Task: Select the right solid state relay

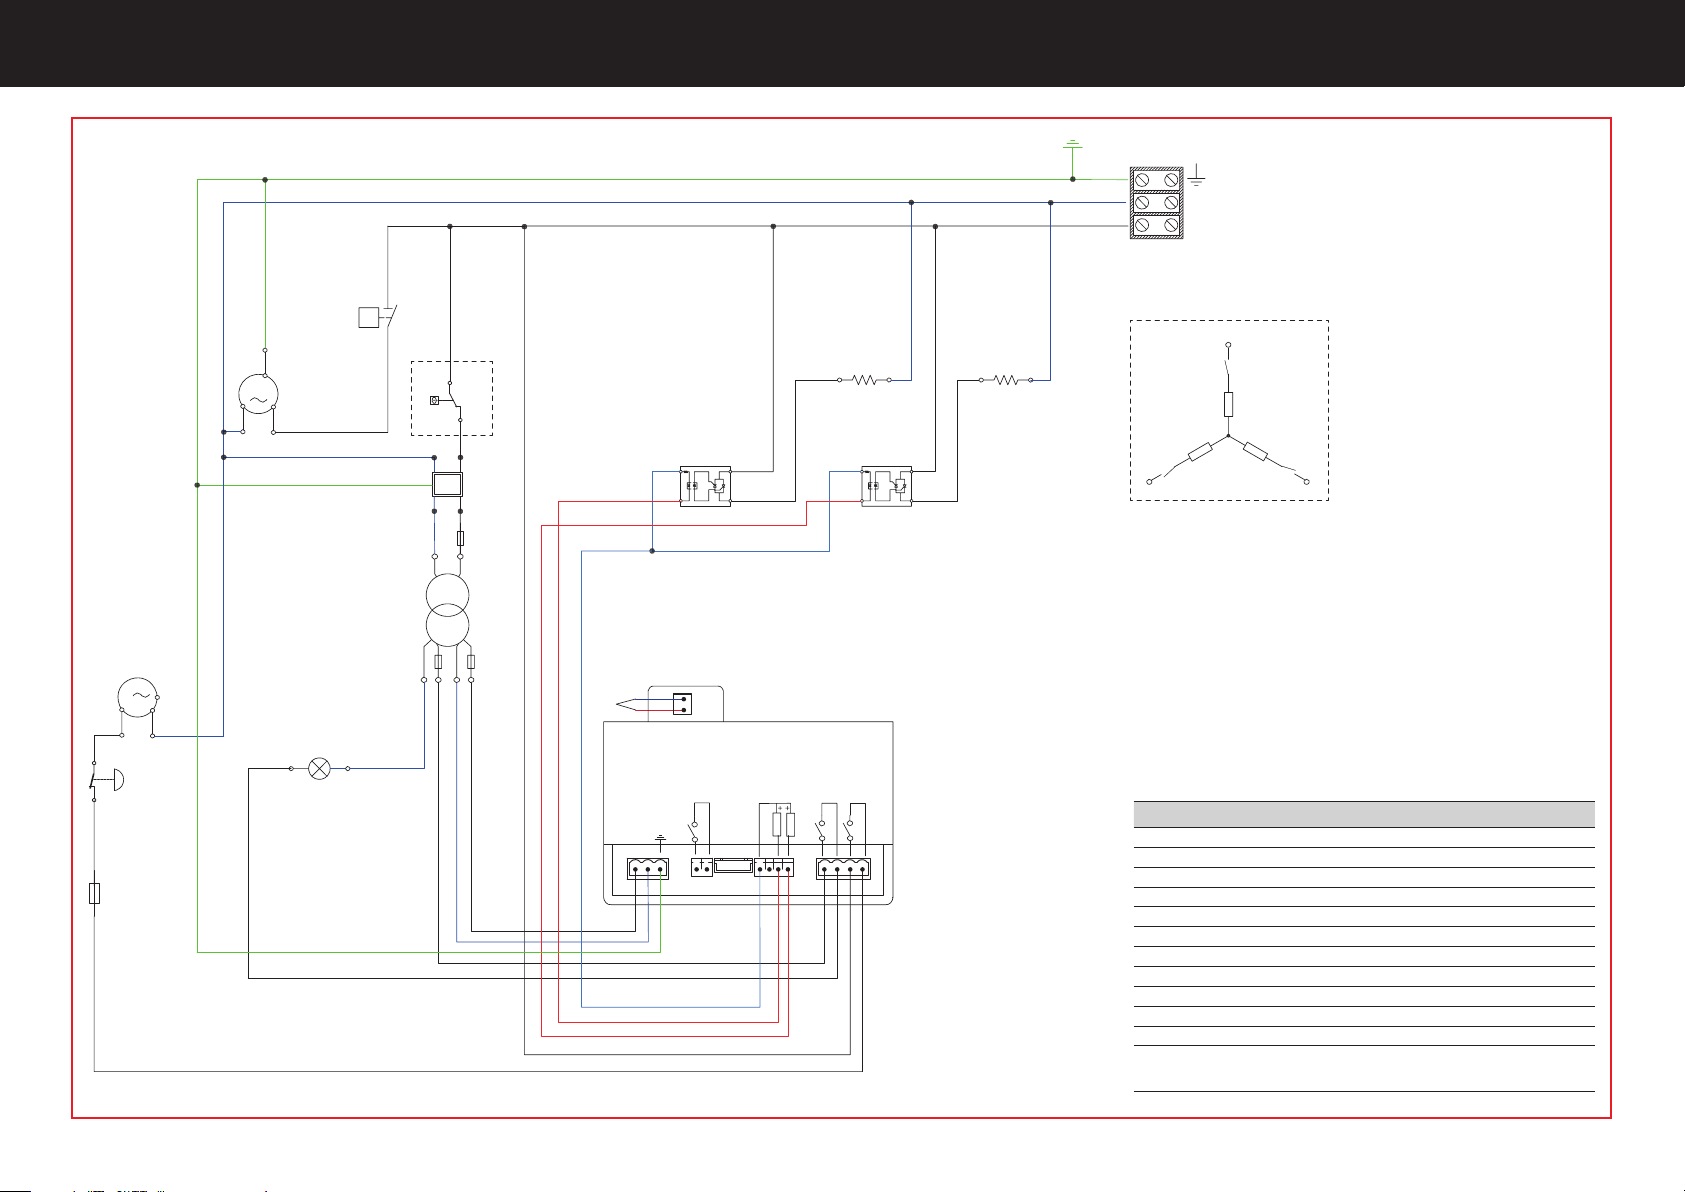Action: [886, 486]
